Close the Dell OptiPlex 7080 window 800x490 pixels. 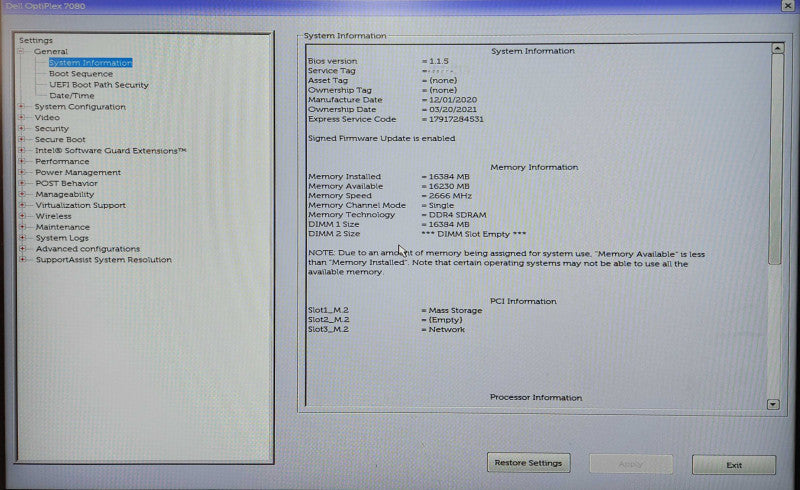[788, 6]
